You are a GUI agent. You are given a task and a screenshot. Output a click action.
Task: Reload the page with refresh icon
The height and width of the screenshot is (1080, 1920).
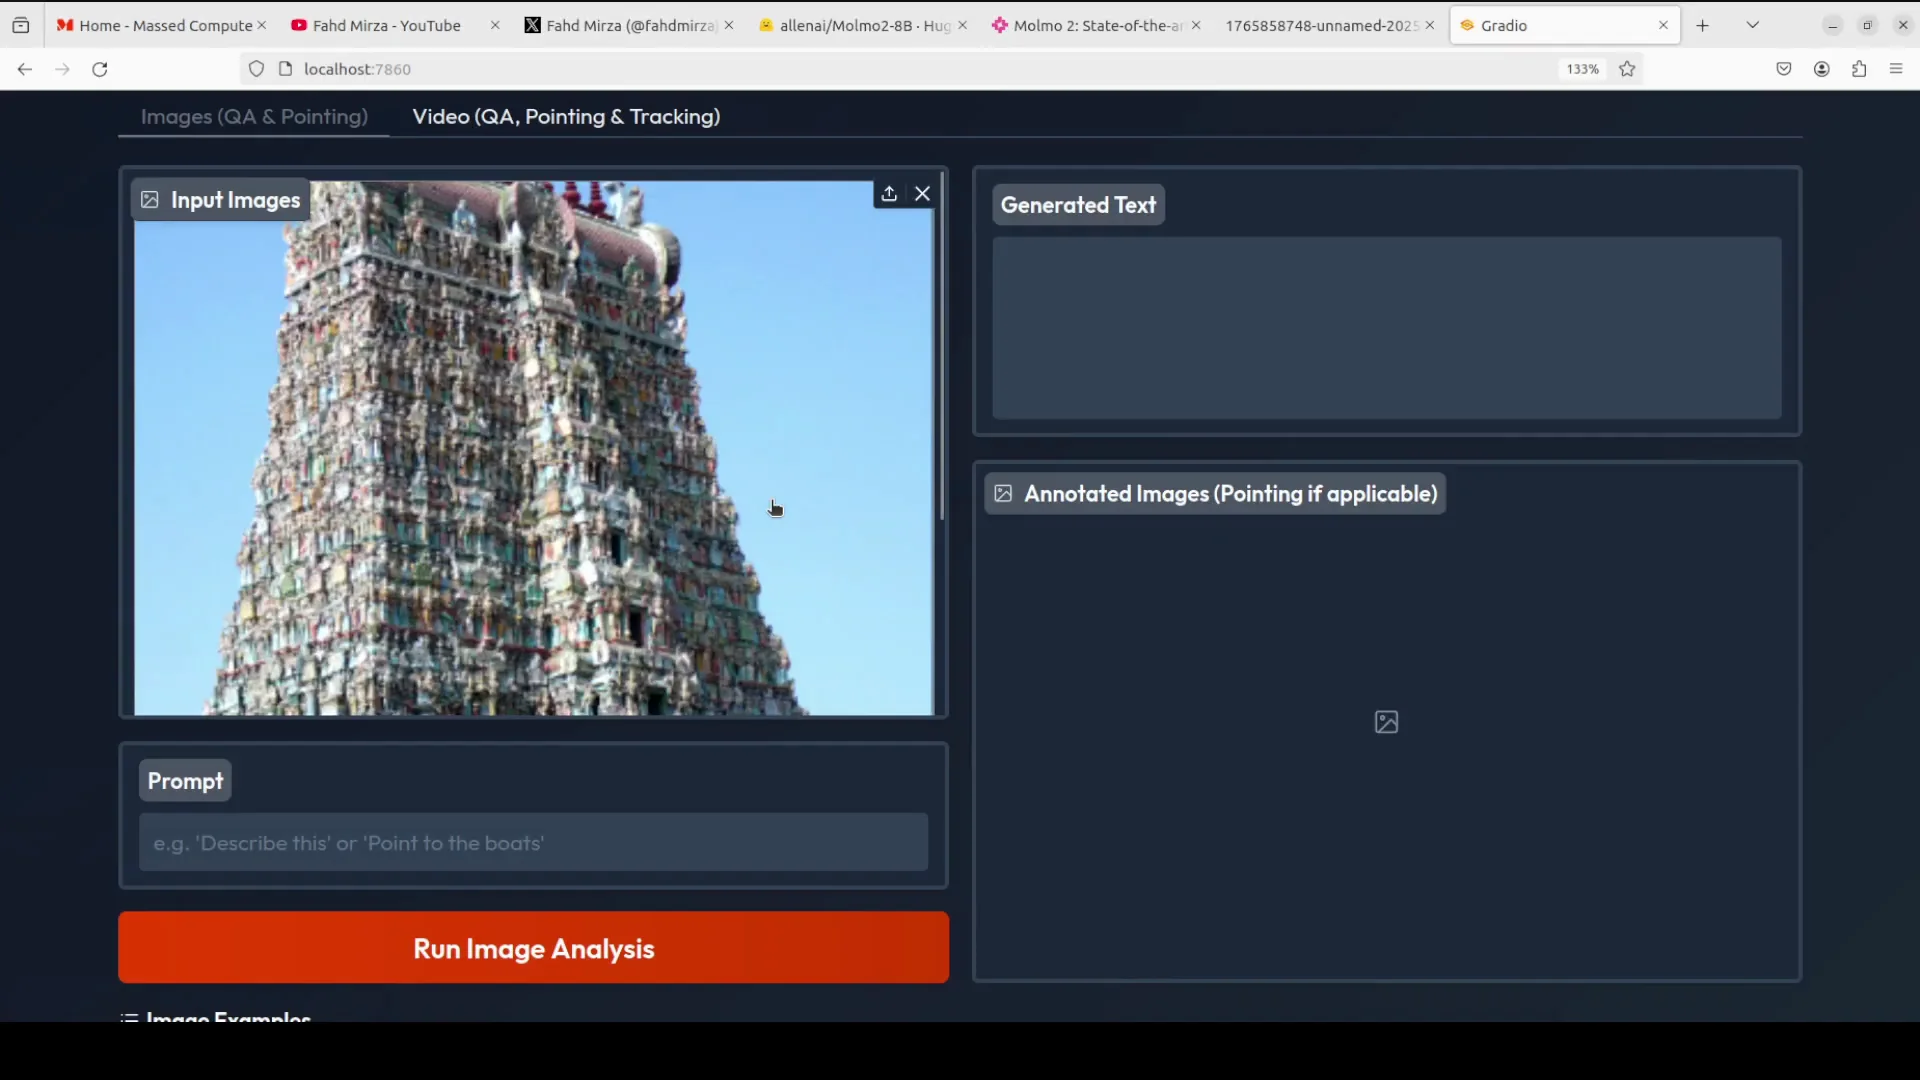[x=100, y=69]
